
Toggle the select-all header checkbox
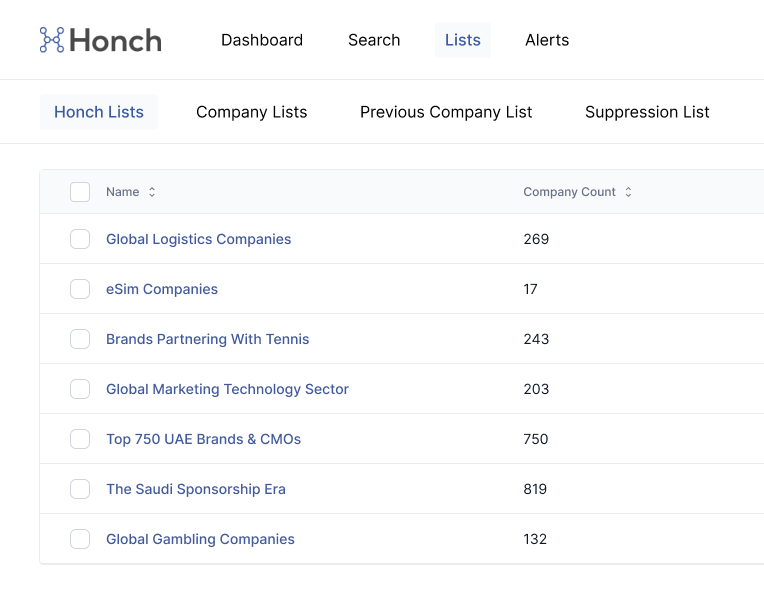click(80, 192)
